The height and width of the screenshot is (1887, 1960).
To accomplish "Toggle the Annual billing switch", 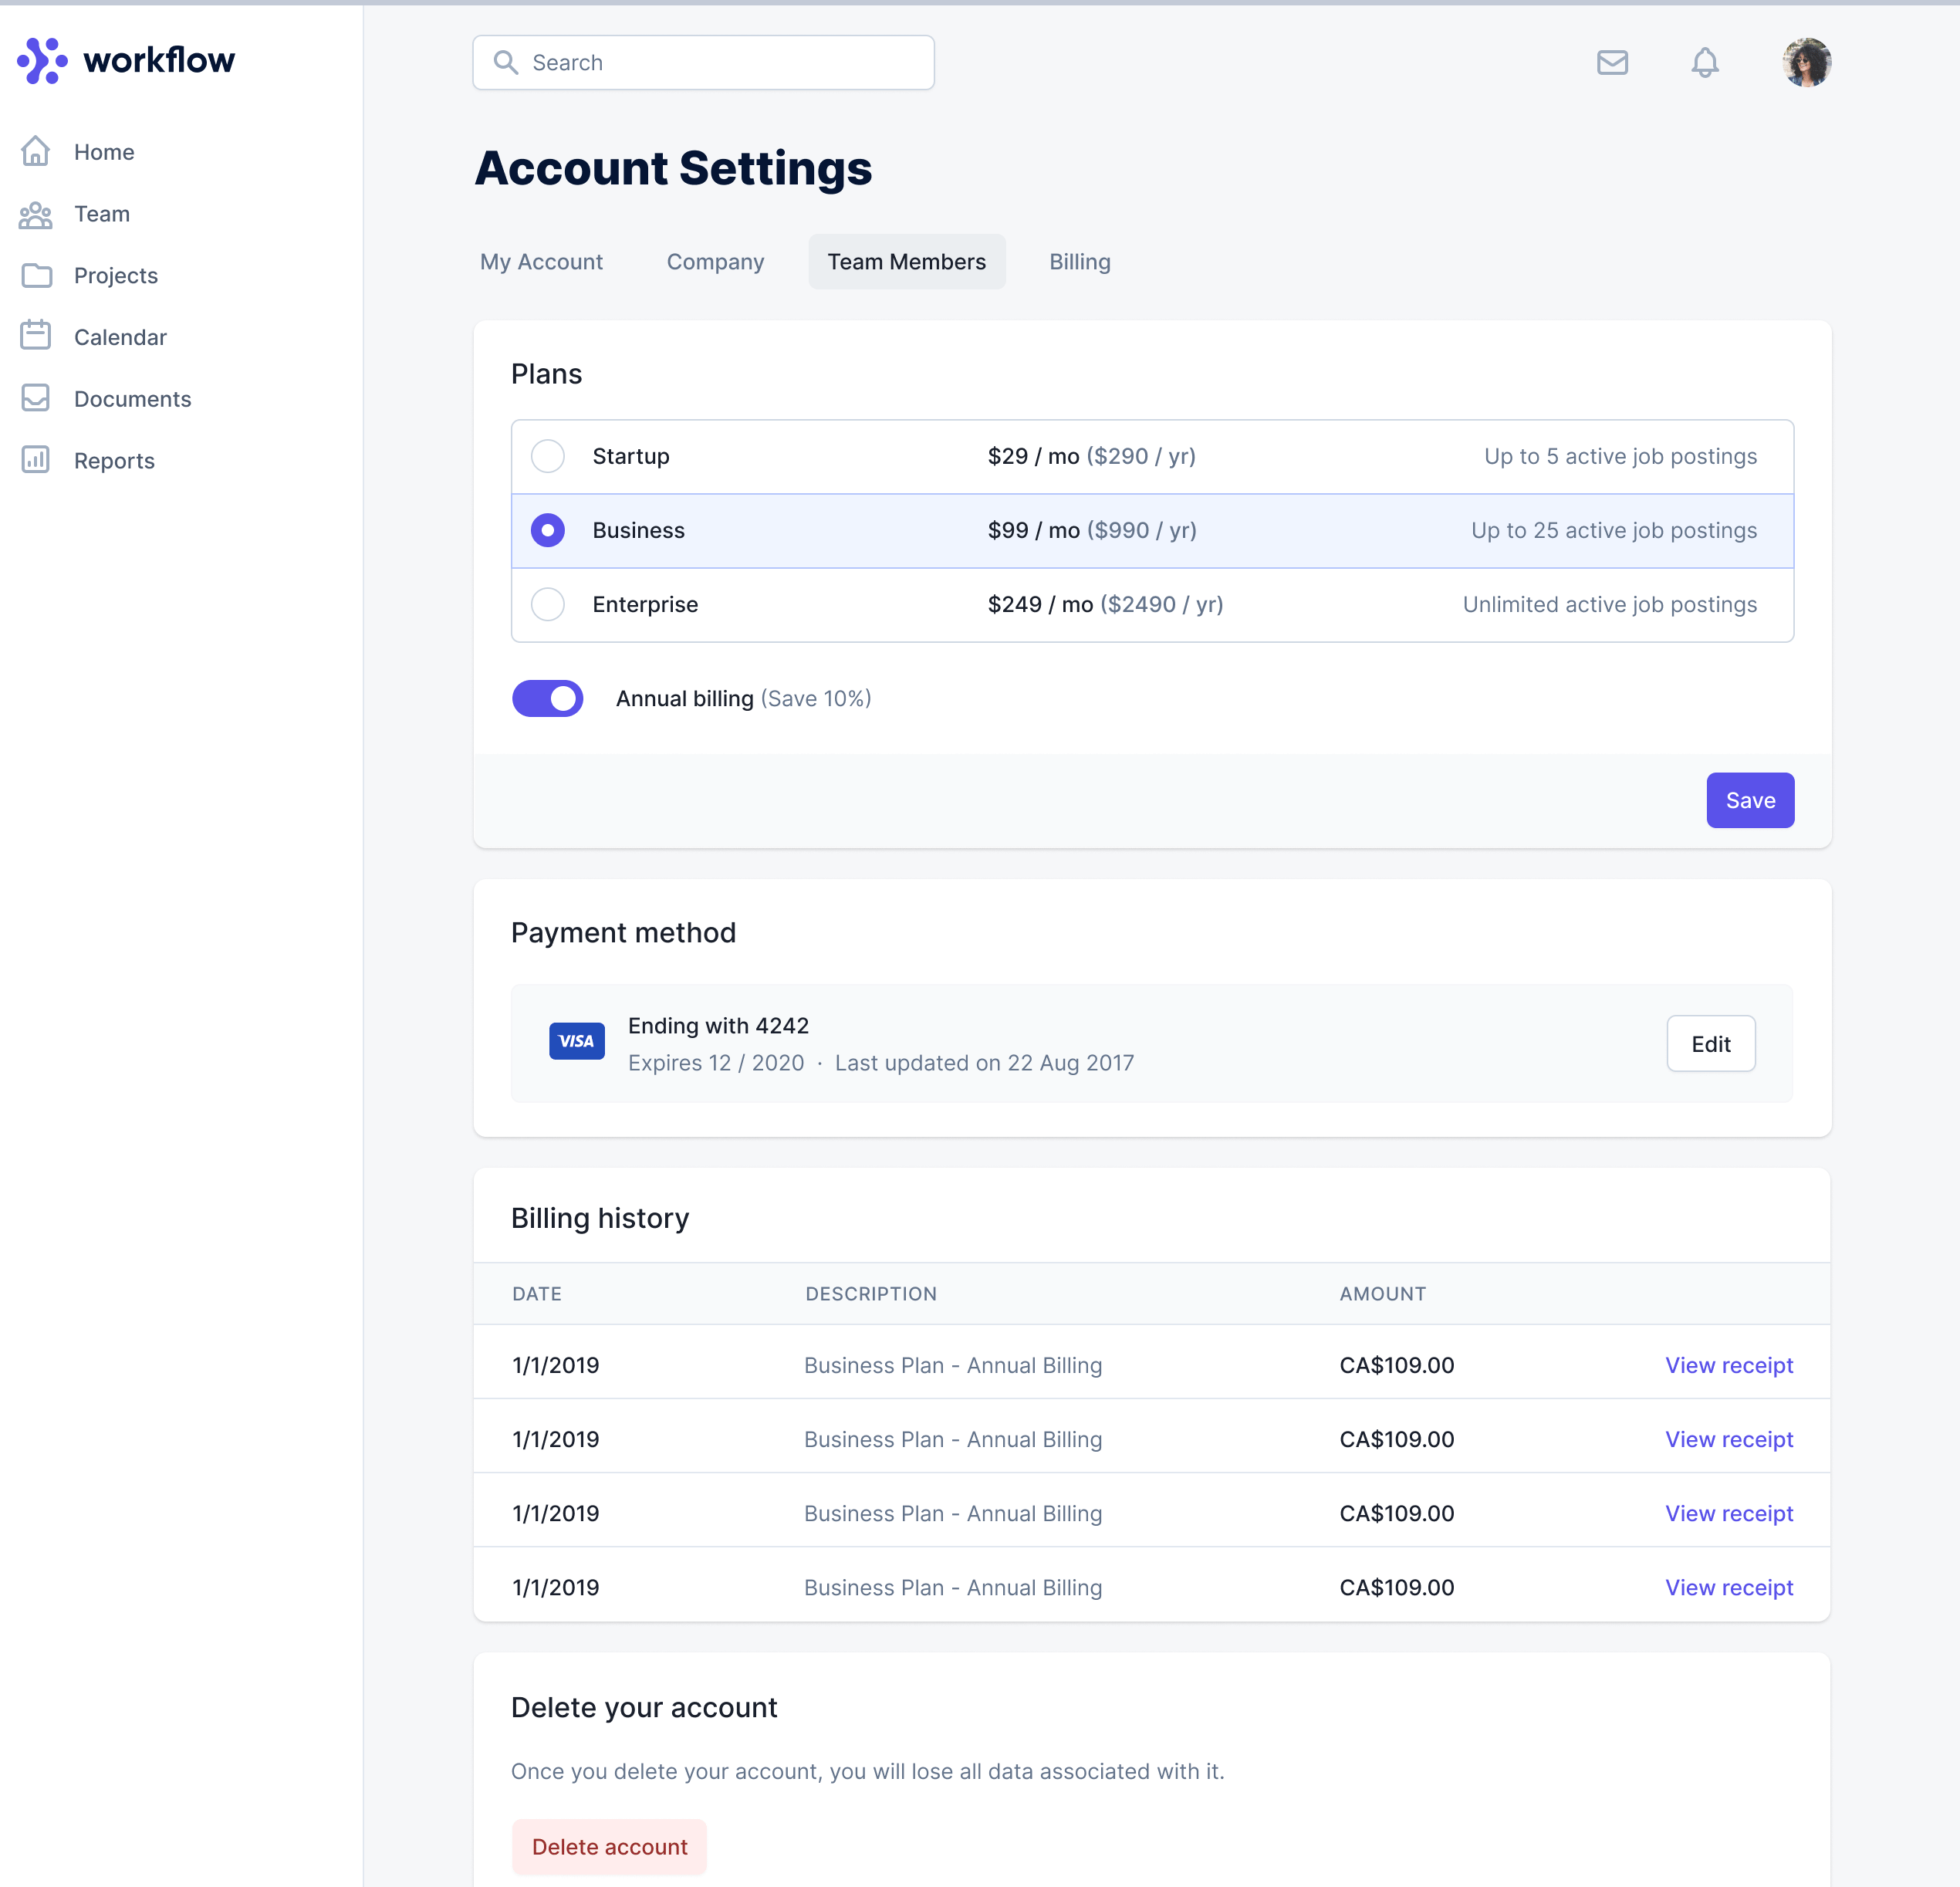I will point(548,699).
